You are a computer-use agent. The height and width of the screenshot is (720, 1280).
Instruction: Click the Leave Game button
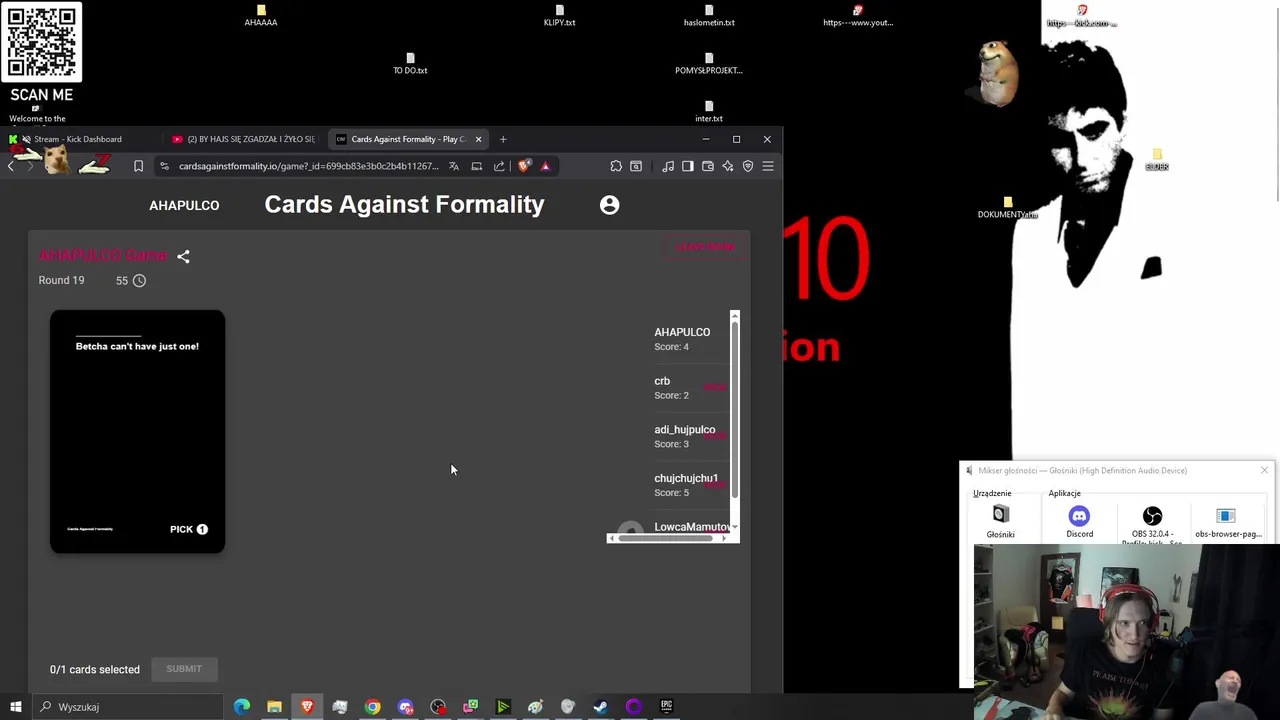(x=706, y=246)
